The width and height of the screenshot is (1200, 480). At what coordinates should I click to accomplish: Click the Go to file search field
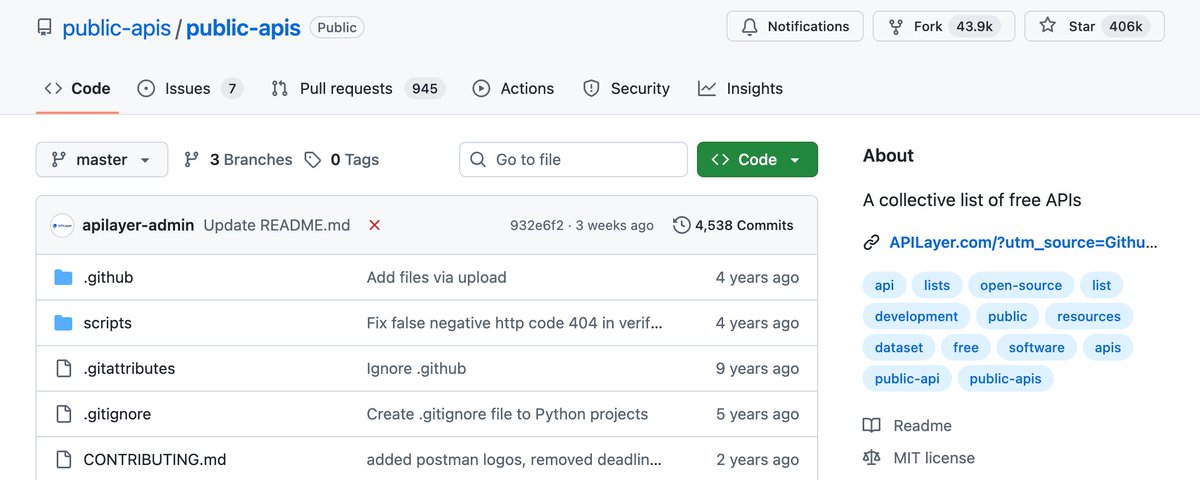coord(573,160)
